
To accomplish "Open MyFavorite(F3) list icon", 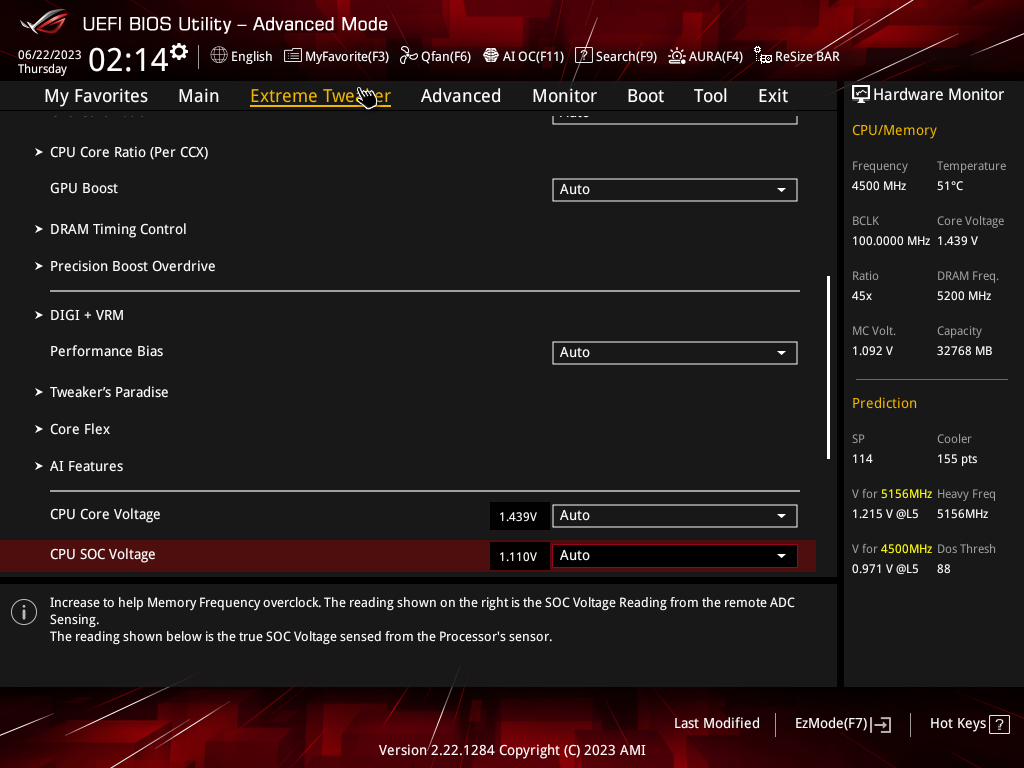I will pos(293,56).
